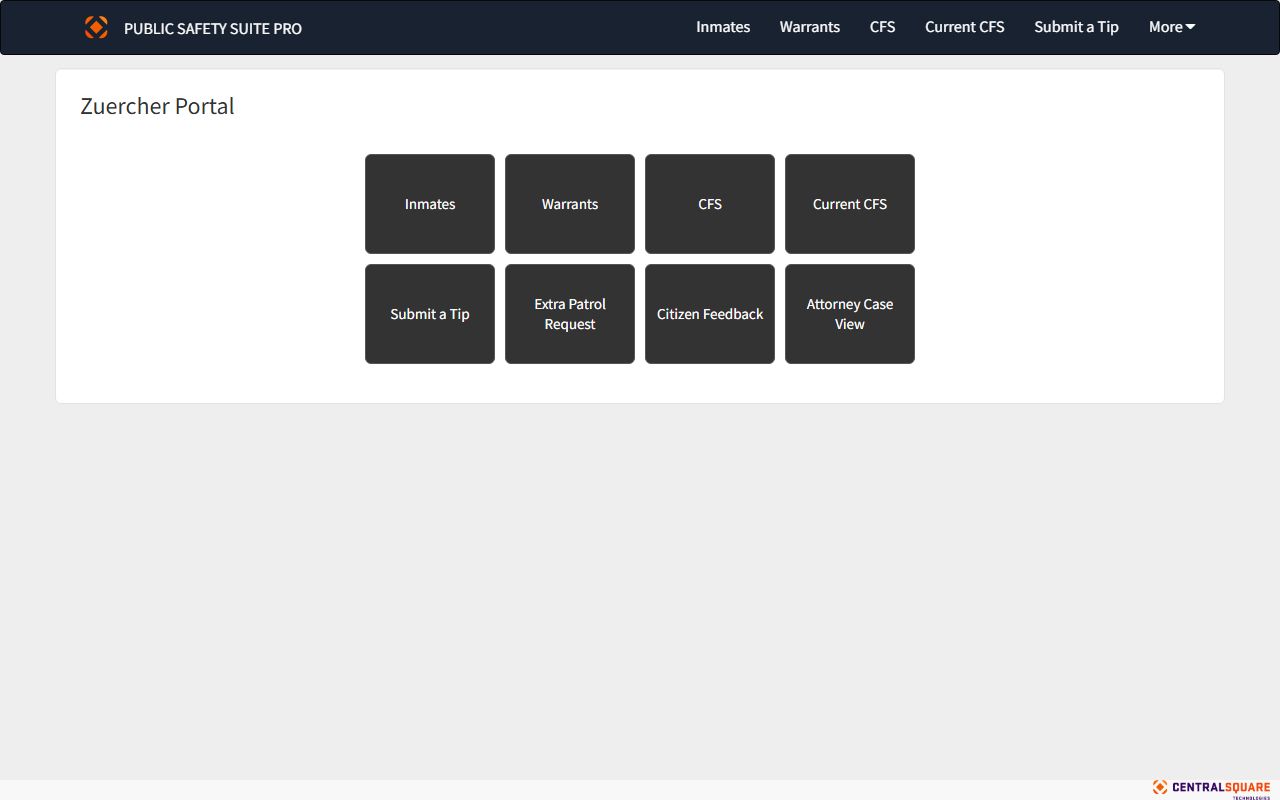Open PUBLIC SAFETY SUITE PRO home link
The width and height of the screenshot is (1280, 800).
tap(212, 28)
